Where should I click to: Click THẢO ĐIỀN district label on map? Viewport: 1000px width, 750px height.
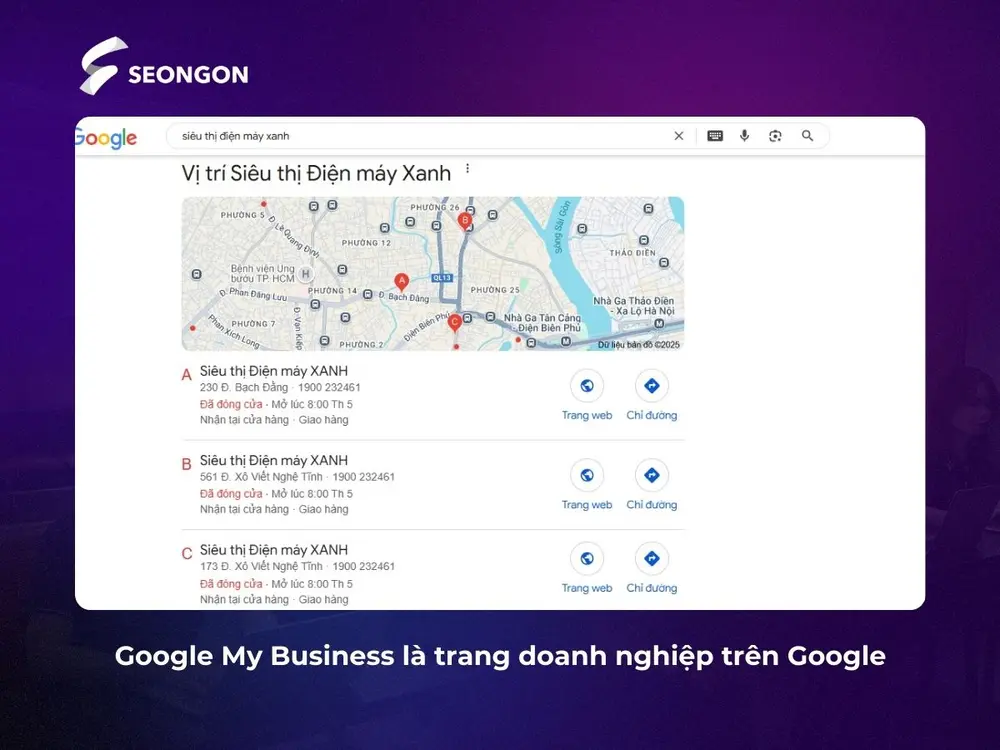click(x=632, y=253)
